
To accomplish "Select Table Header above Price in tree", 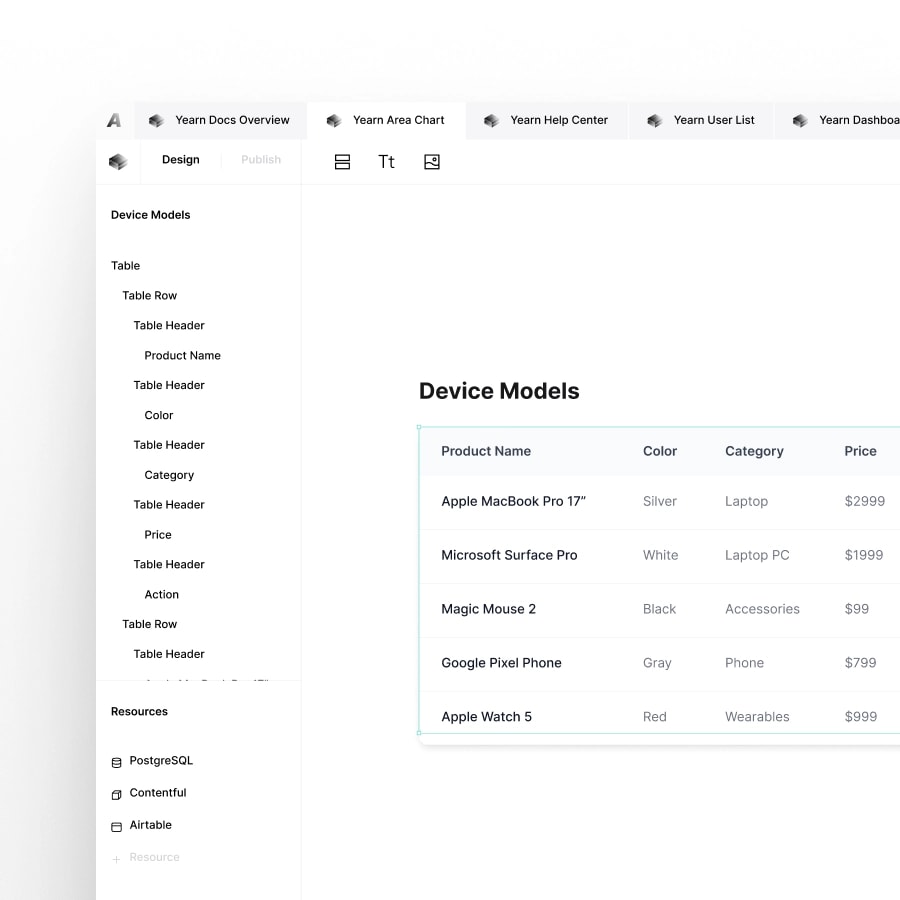I will [169, 505].
